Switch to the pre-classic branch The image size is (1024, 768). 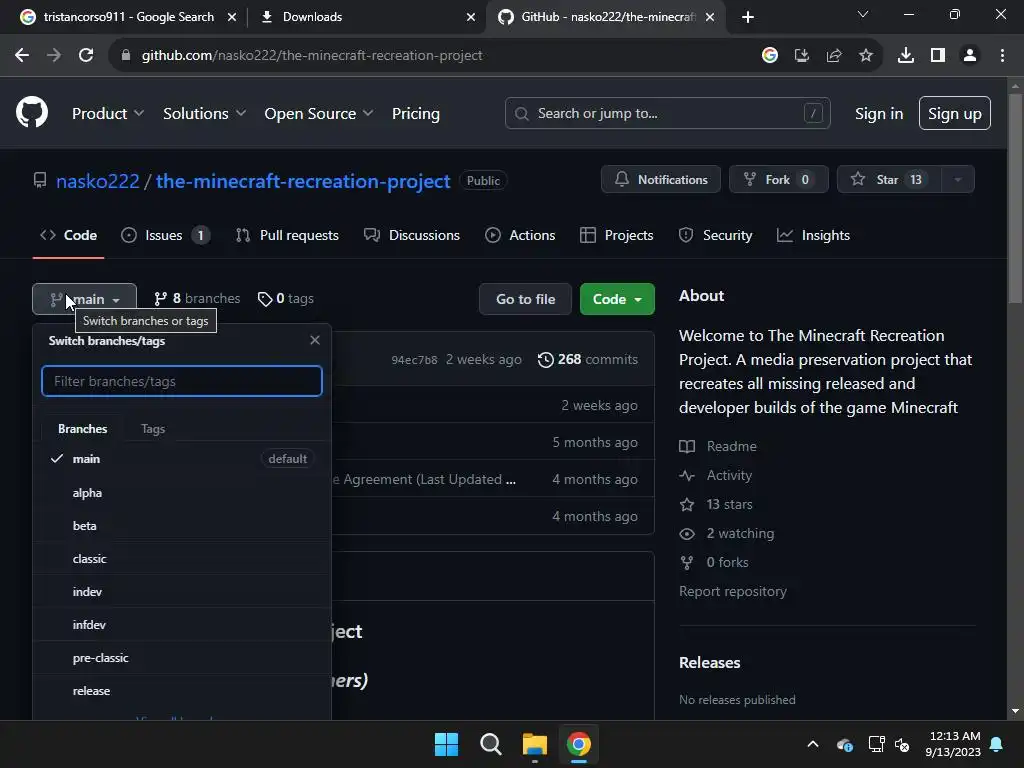182,658
